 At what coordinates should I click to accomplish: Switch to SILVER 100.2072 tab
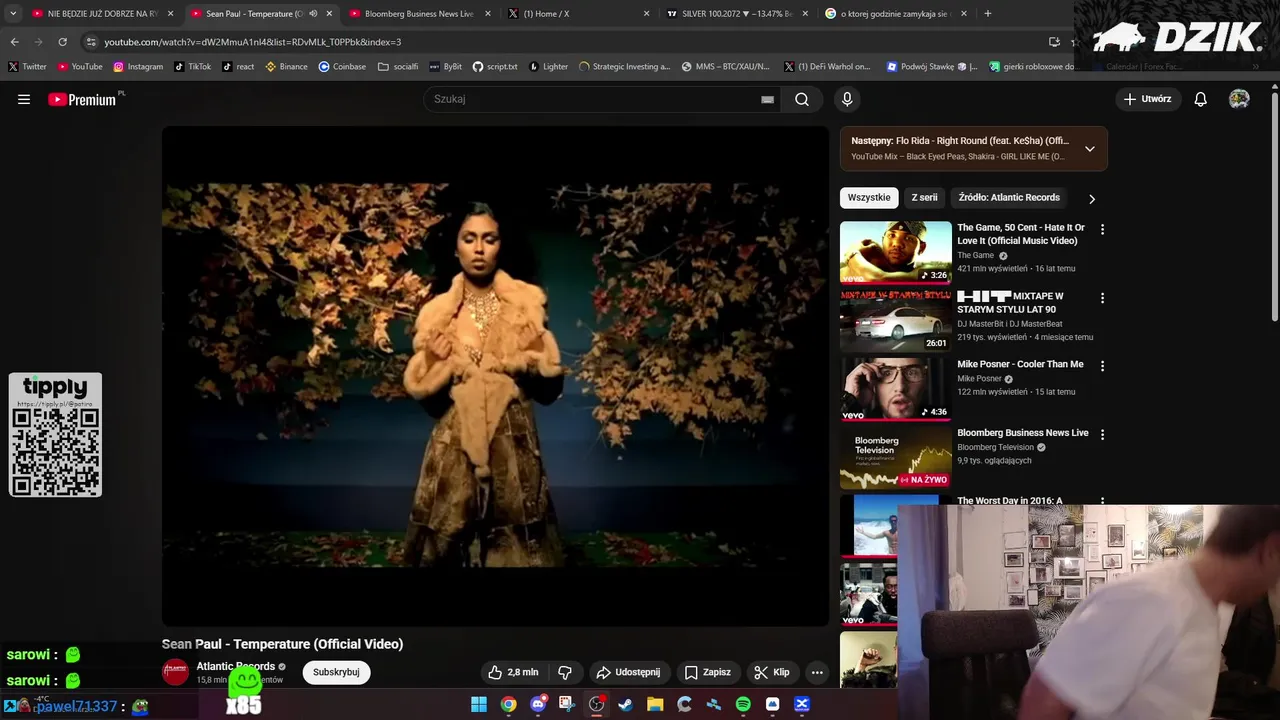coord(737,14)
